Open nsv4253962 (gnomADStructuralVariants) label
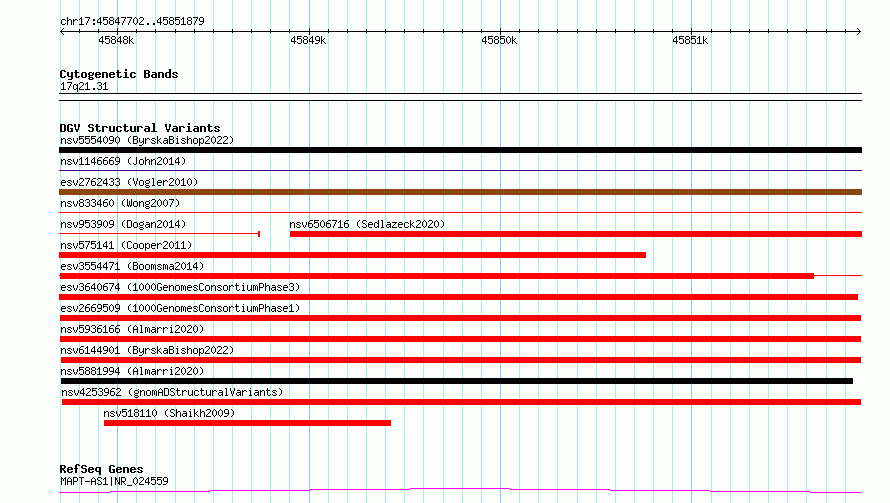Image resolution: width=890 pixels, height=503 pixels. click(x=172, y=392)
